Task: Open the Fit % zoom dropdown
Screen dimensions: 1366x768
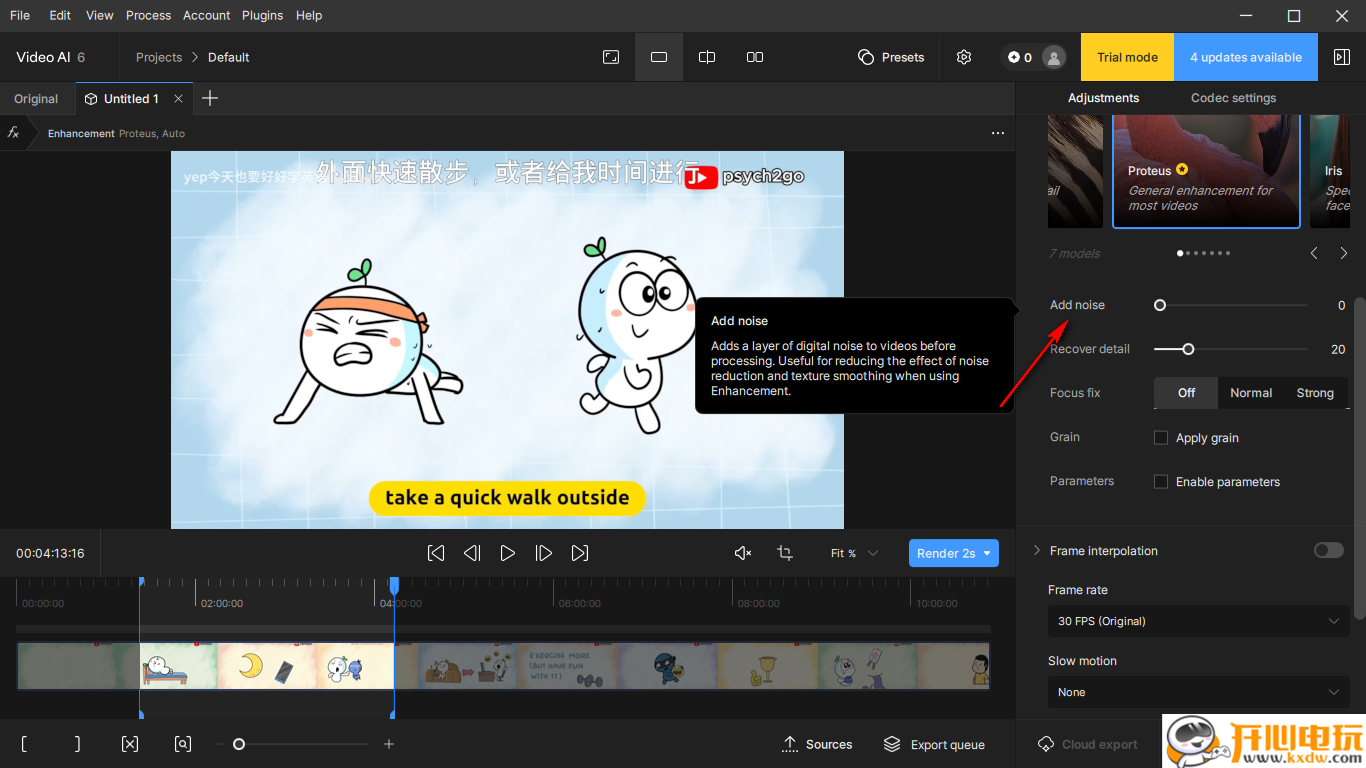Action: [854, 553]
